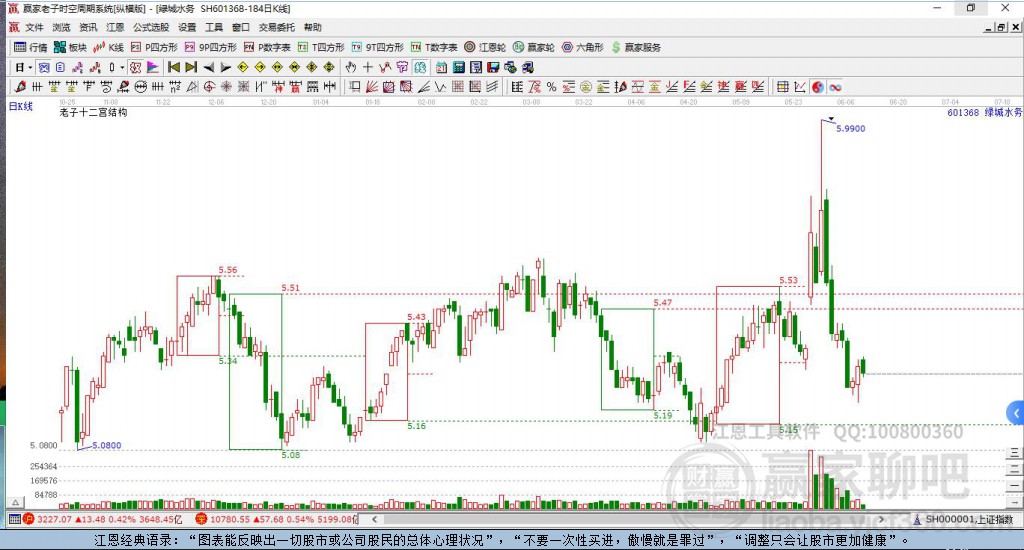
Task: Click the pink-blue flag icon
Action: [x=152, y=67]
